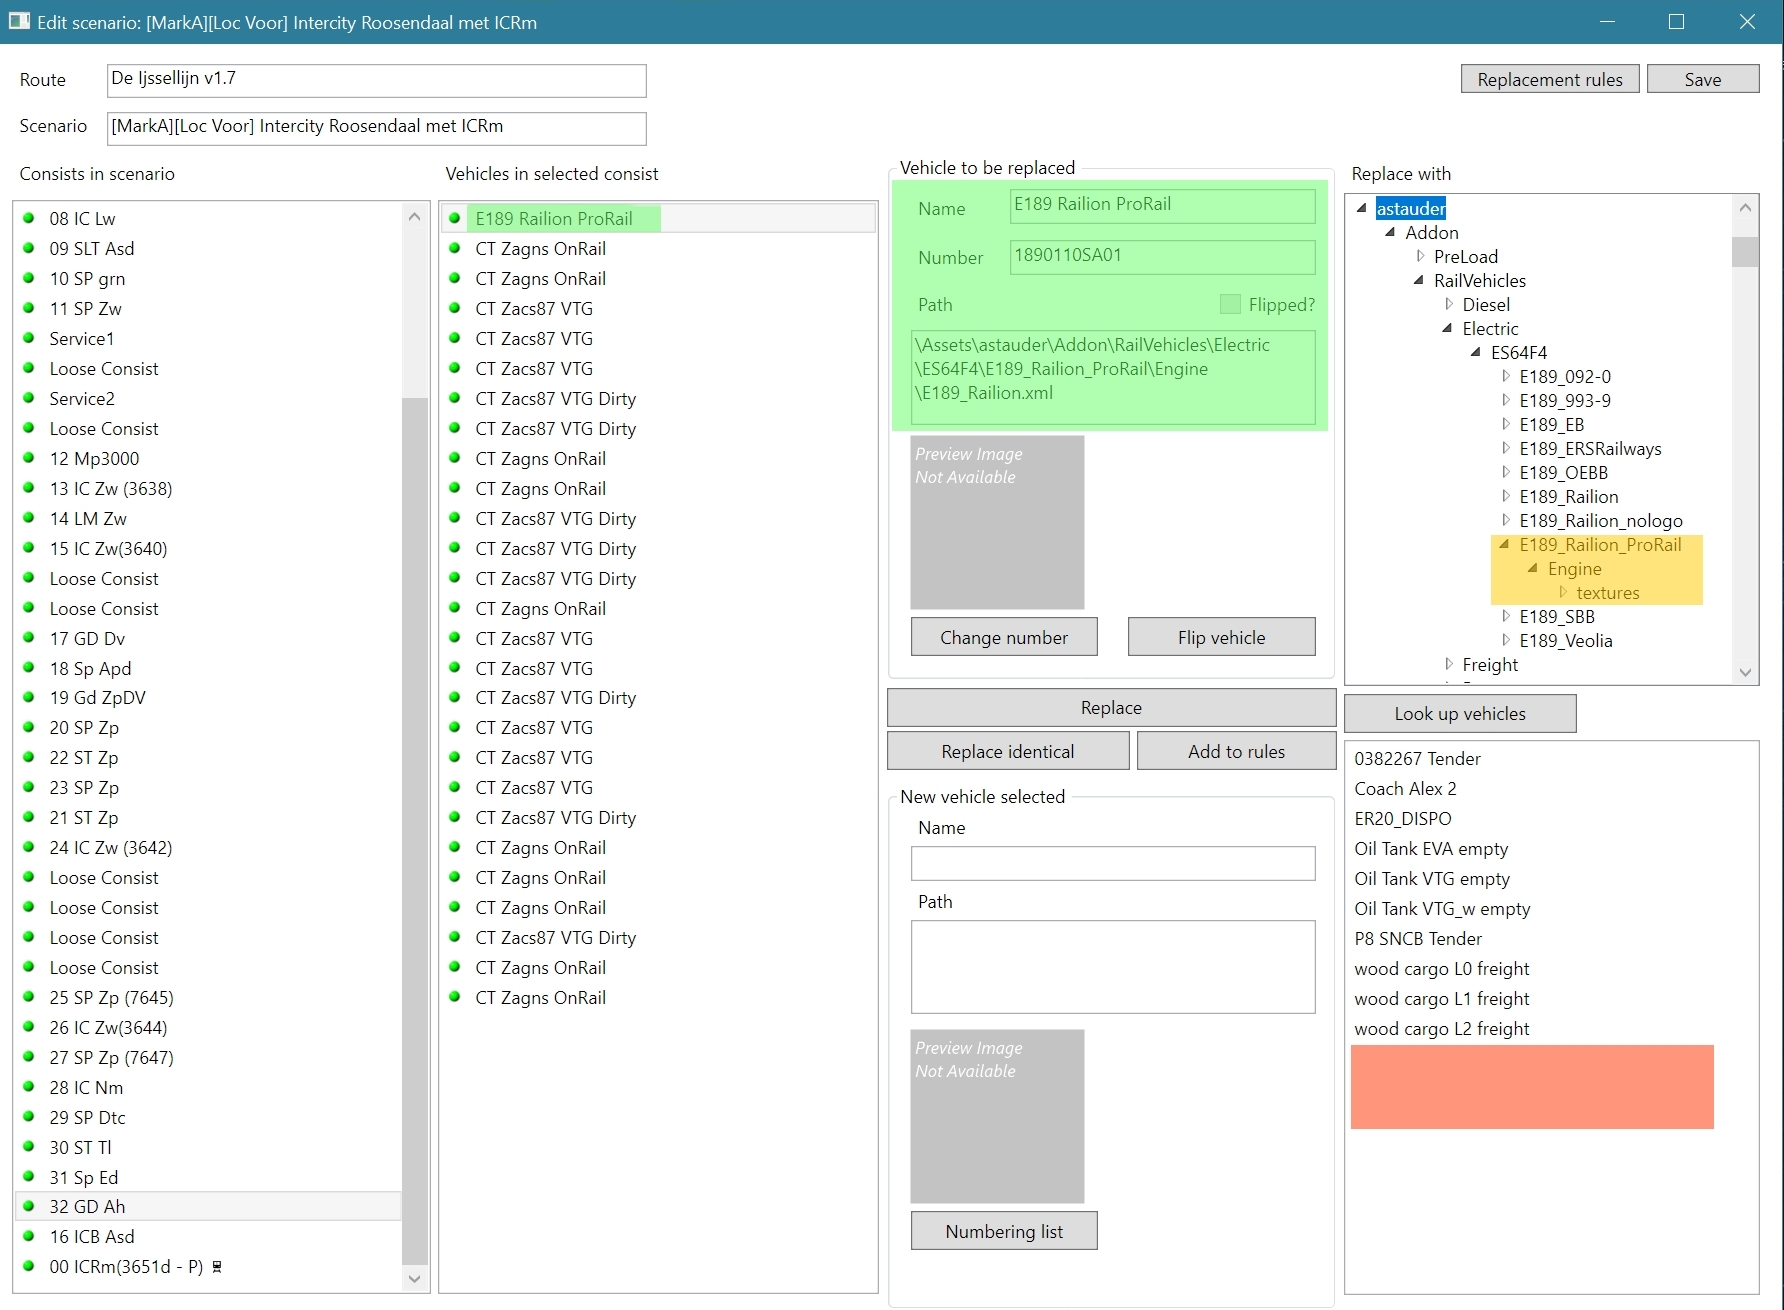Viewport: 1784px width, 1310px height.
Task: Click green status dot beside 08 IC Lw
Action: 29,218
